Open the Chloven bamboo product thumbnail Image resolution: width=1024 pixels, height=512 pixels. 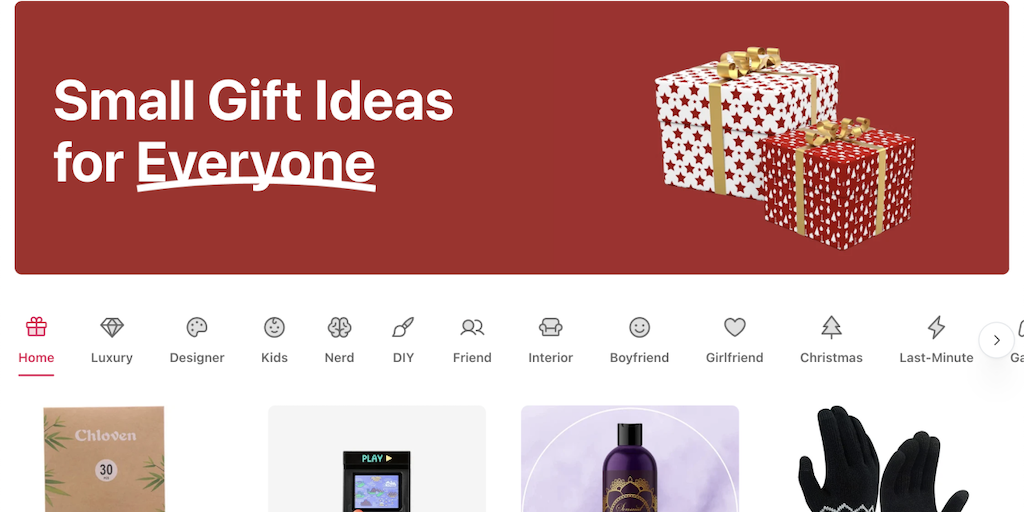pyautogui.click(x=104, y=459)
